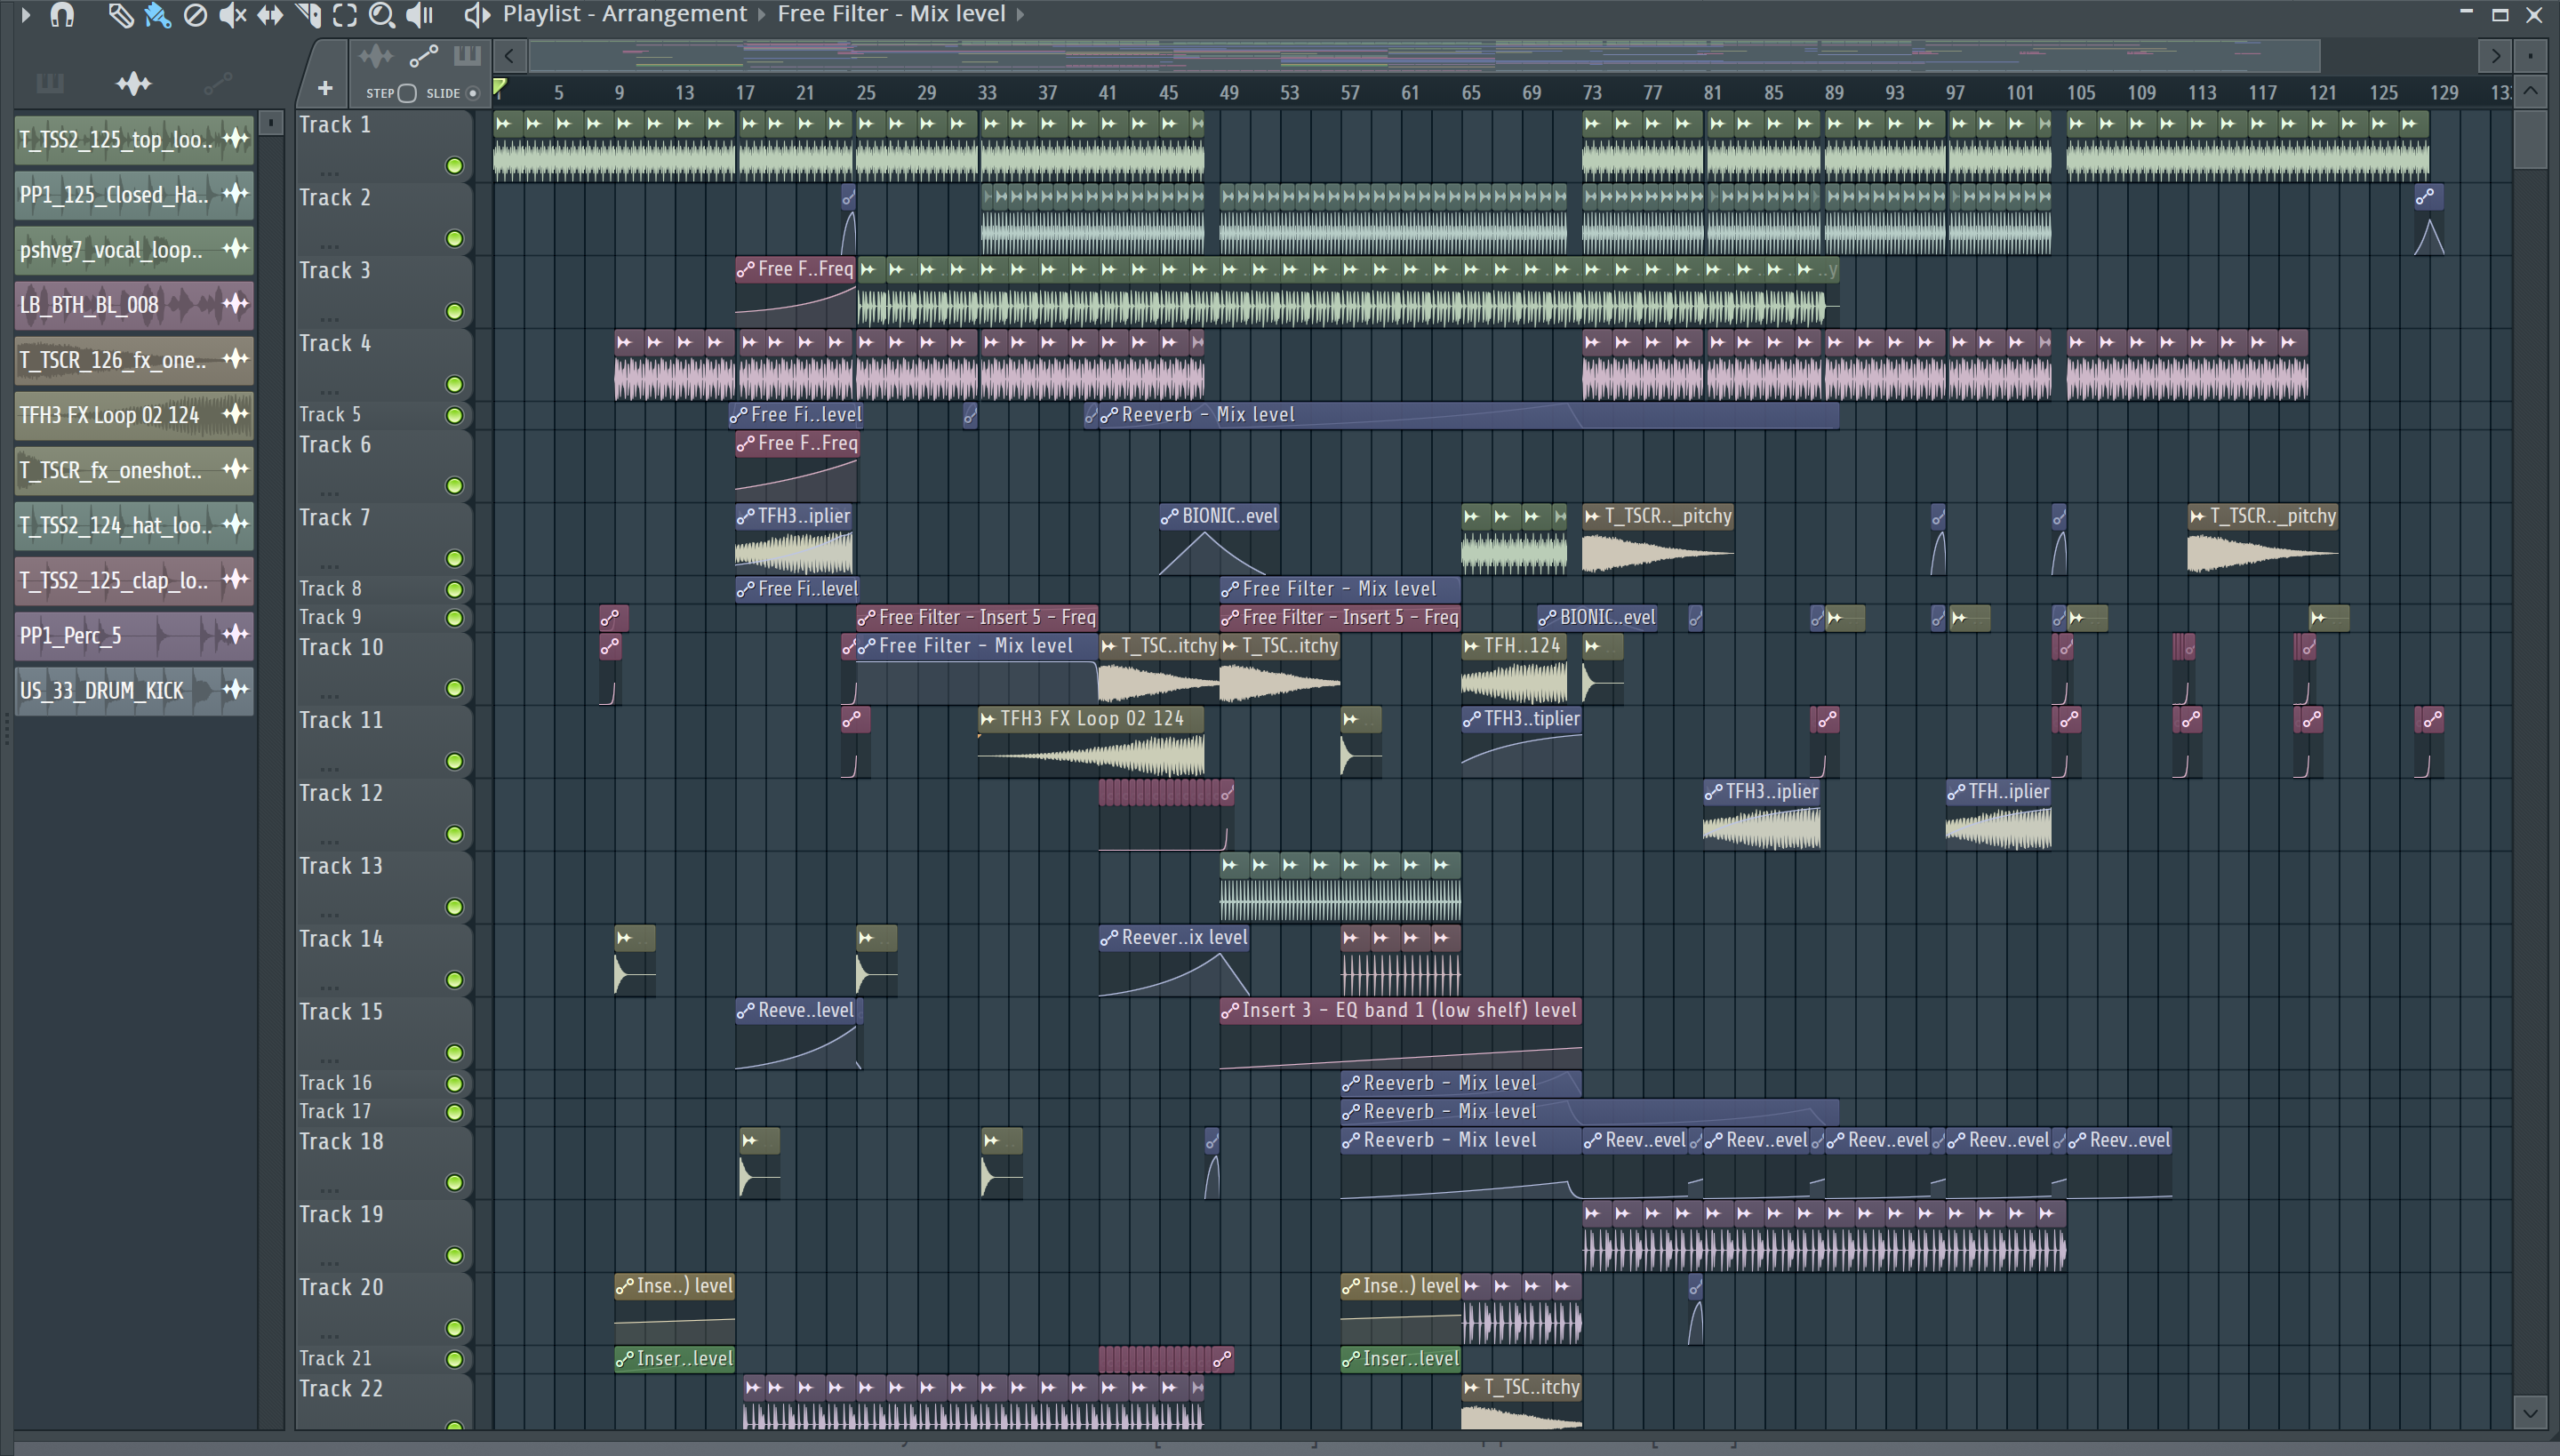Click automation clip focus icon above SLIDE
Viewport: 2560px width, 1456px height.
424,55
